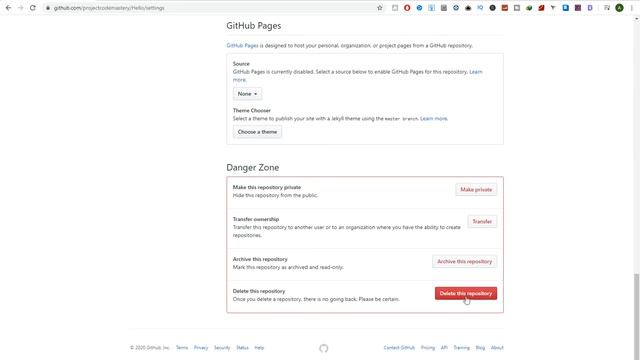The height and width of the screenshot is (360, 640).
Task: Open the GitHub Pages link in description
Action: (242, 45)
